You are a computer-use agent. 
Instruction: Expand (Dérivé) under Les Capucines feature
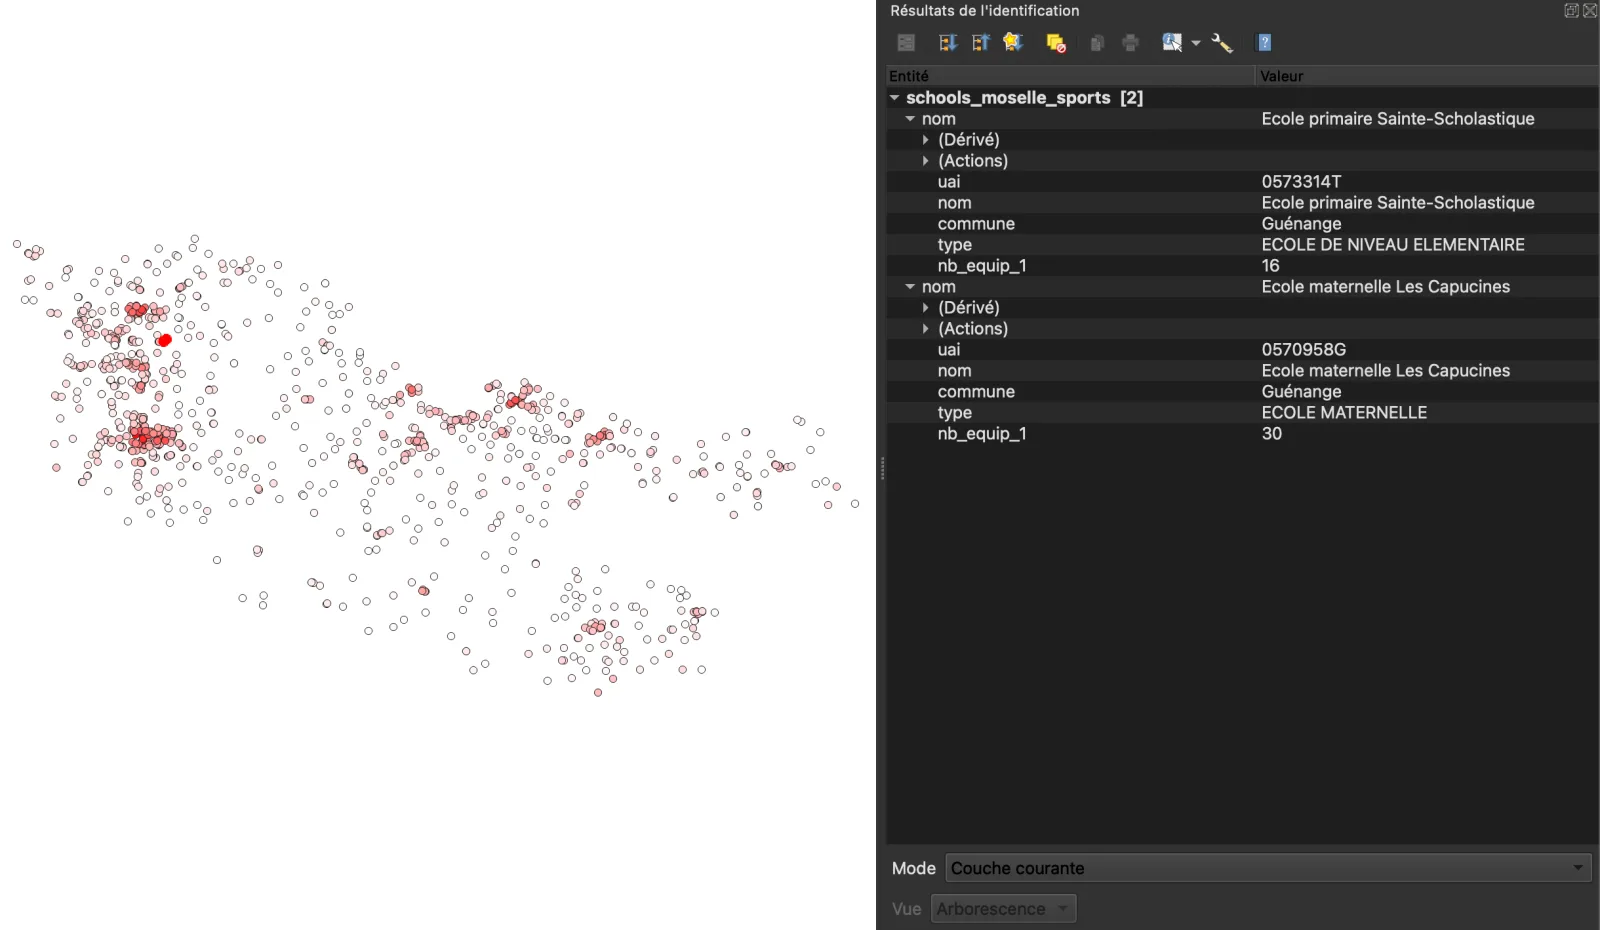(926, 308)
